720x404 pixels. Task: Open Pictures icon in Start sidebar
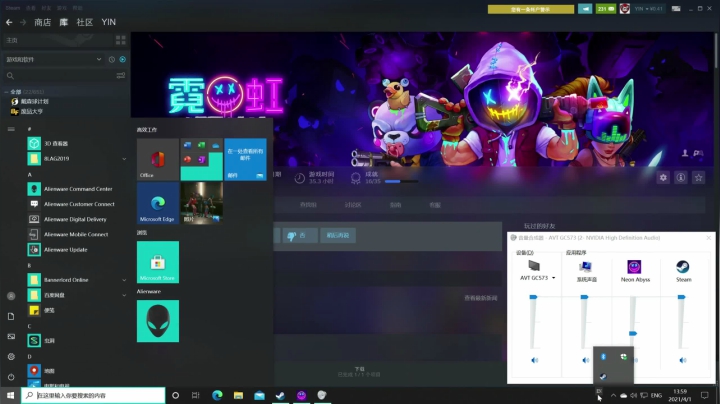point(11,337)
